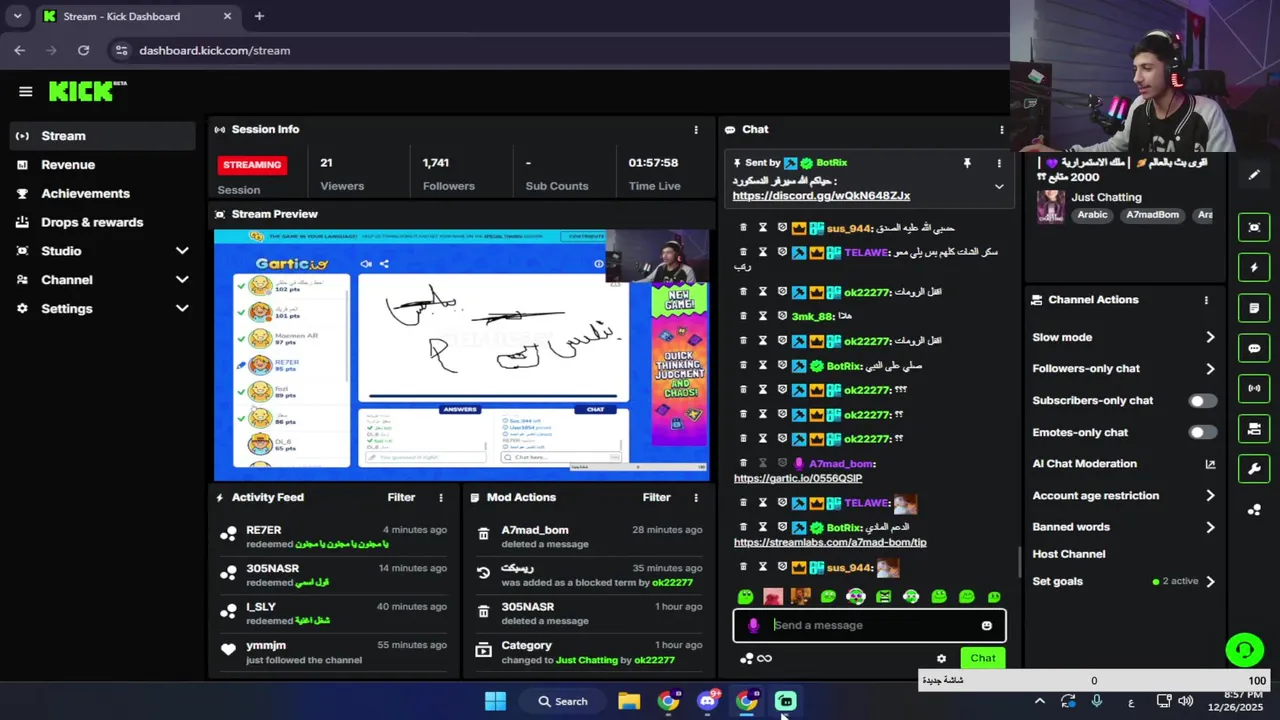Unpin the pinned BotRix message with the pin icon
This screenshot has height=720, width=1280.
click(967, 163)
